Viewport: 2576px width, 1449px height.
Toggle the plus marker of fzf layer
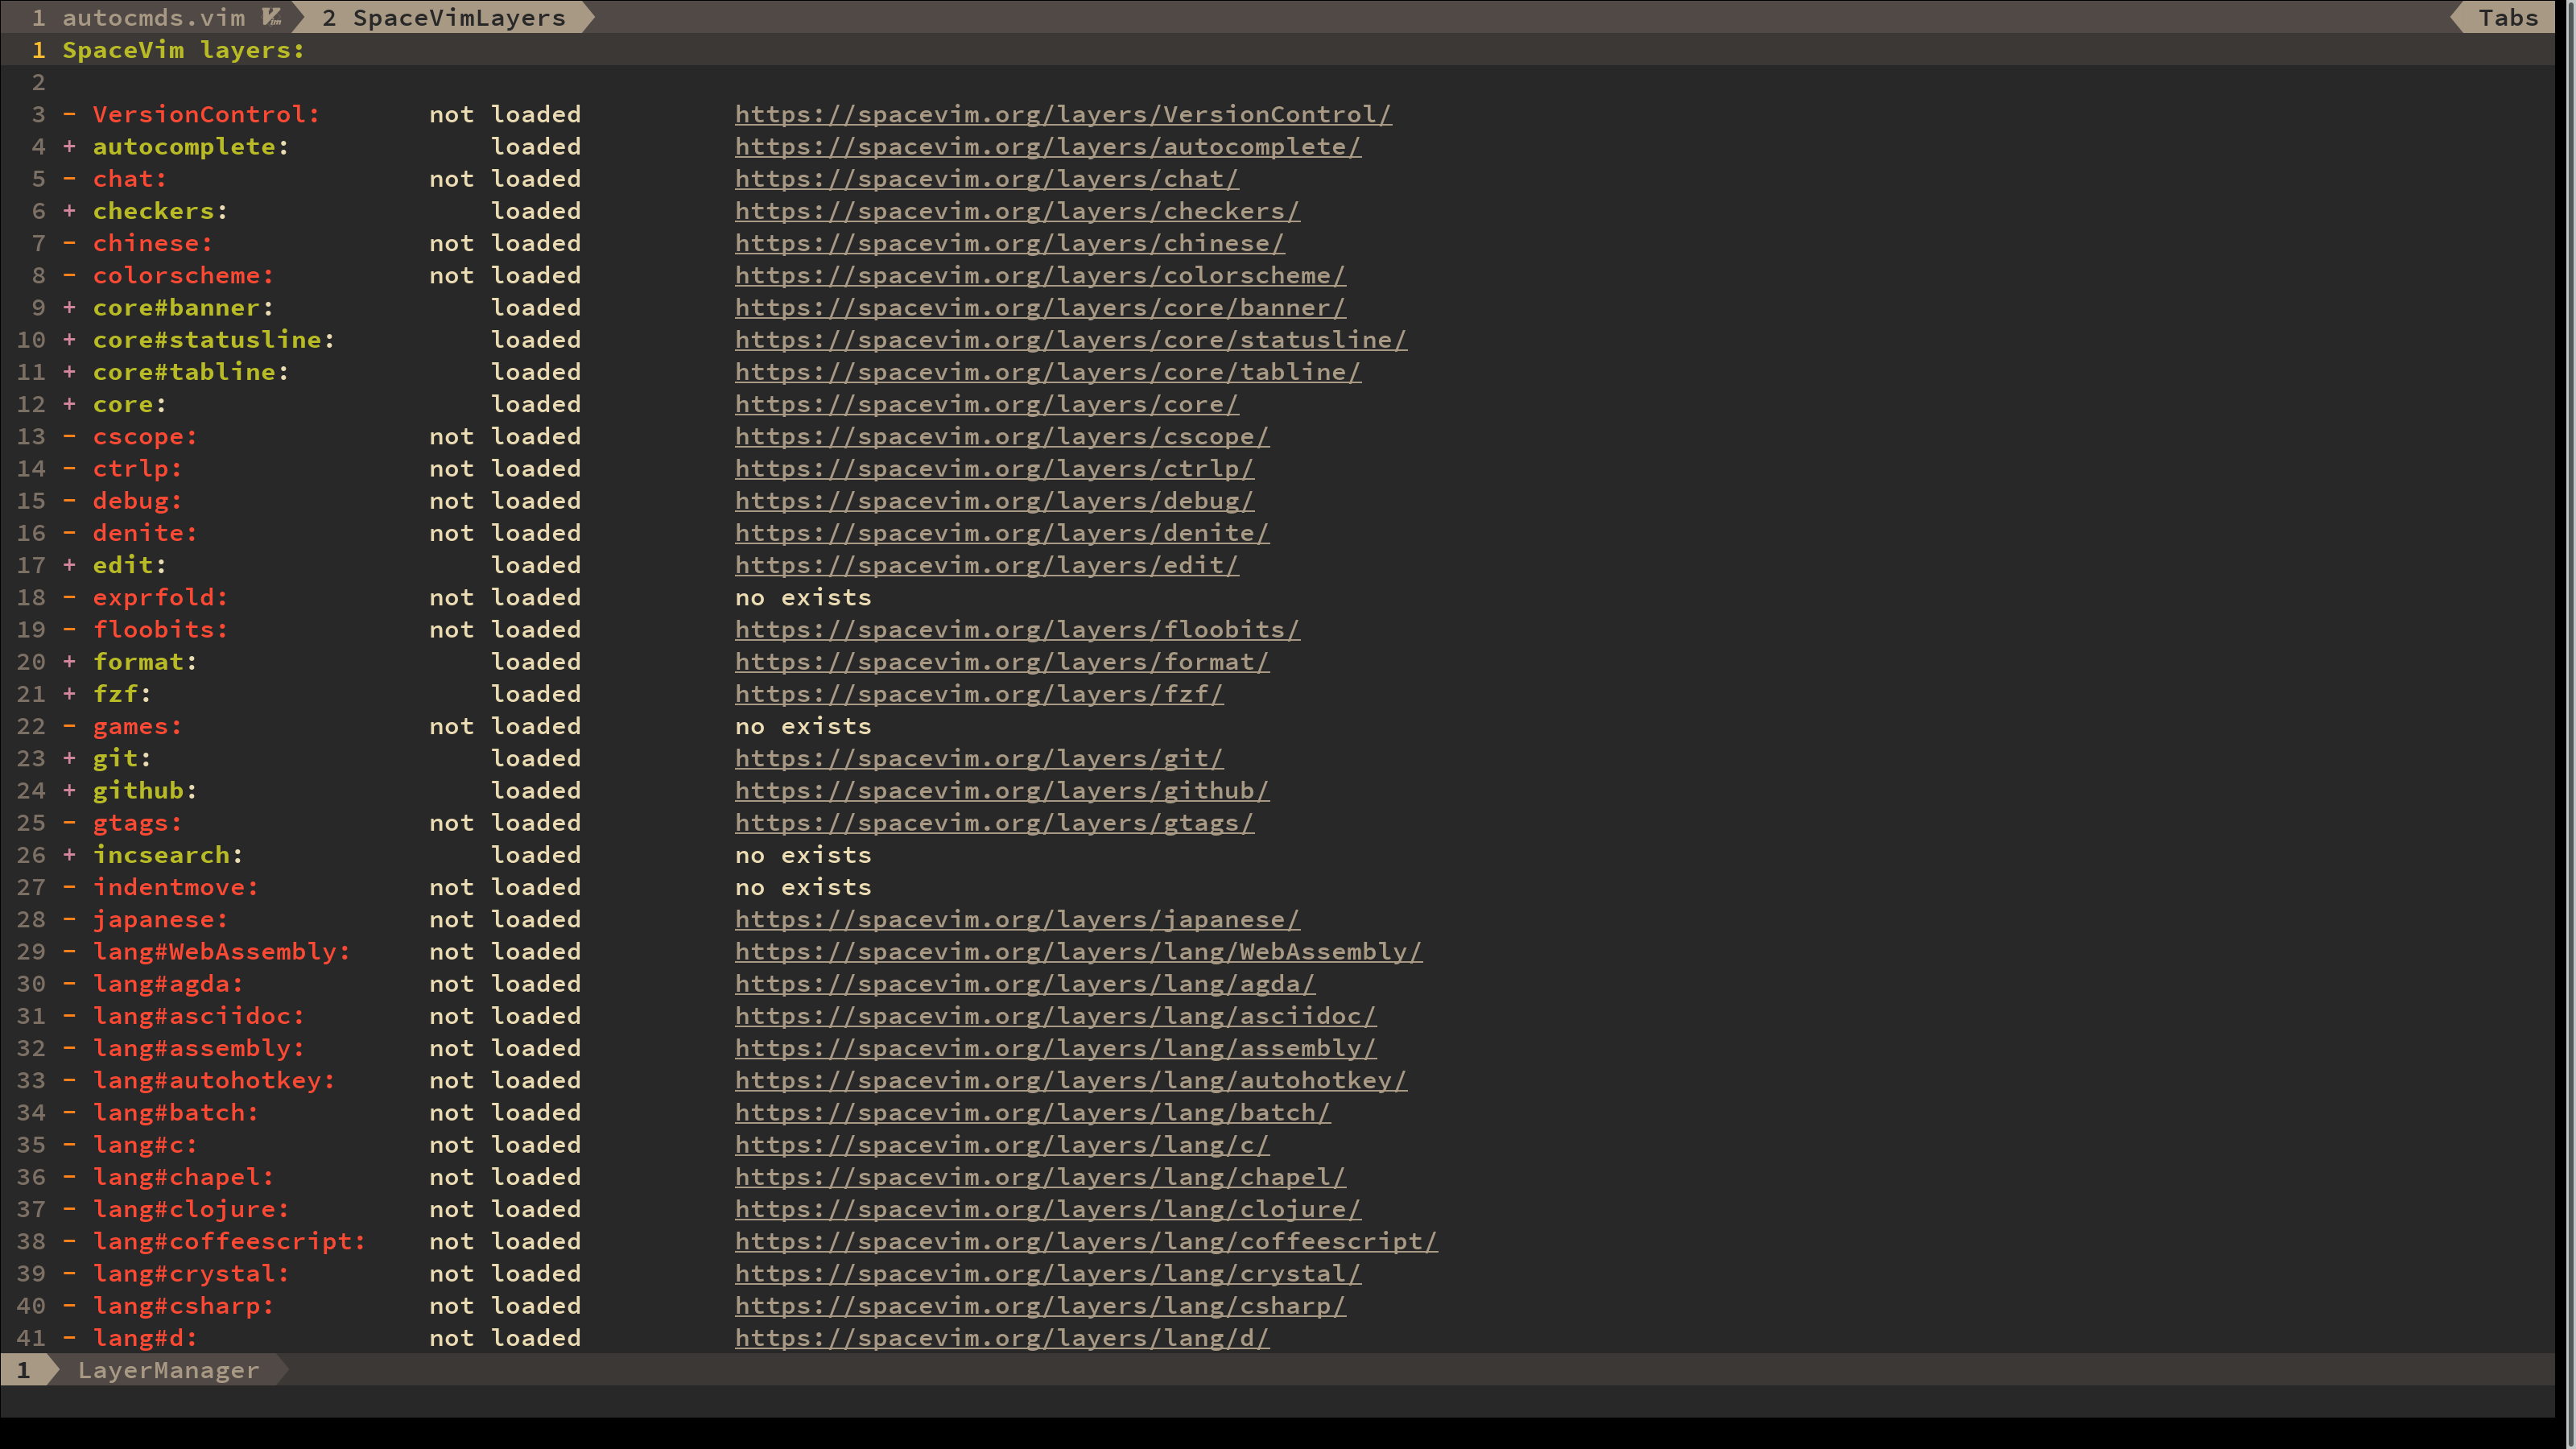point(69,694)
